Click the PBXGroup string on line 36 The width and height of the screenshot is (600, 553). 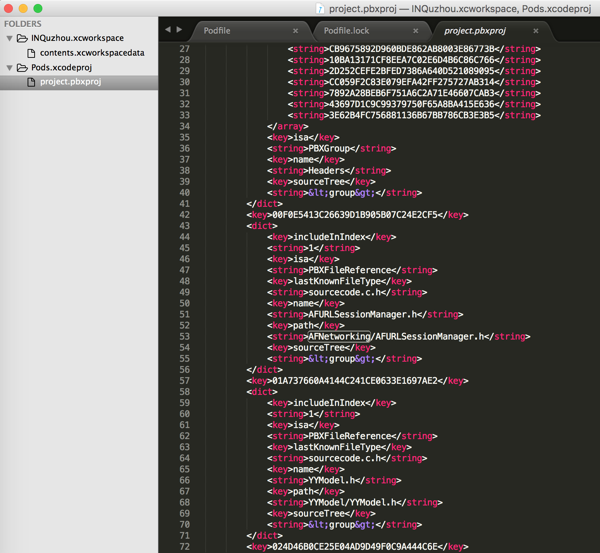pos(329,148)
